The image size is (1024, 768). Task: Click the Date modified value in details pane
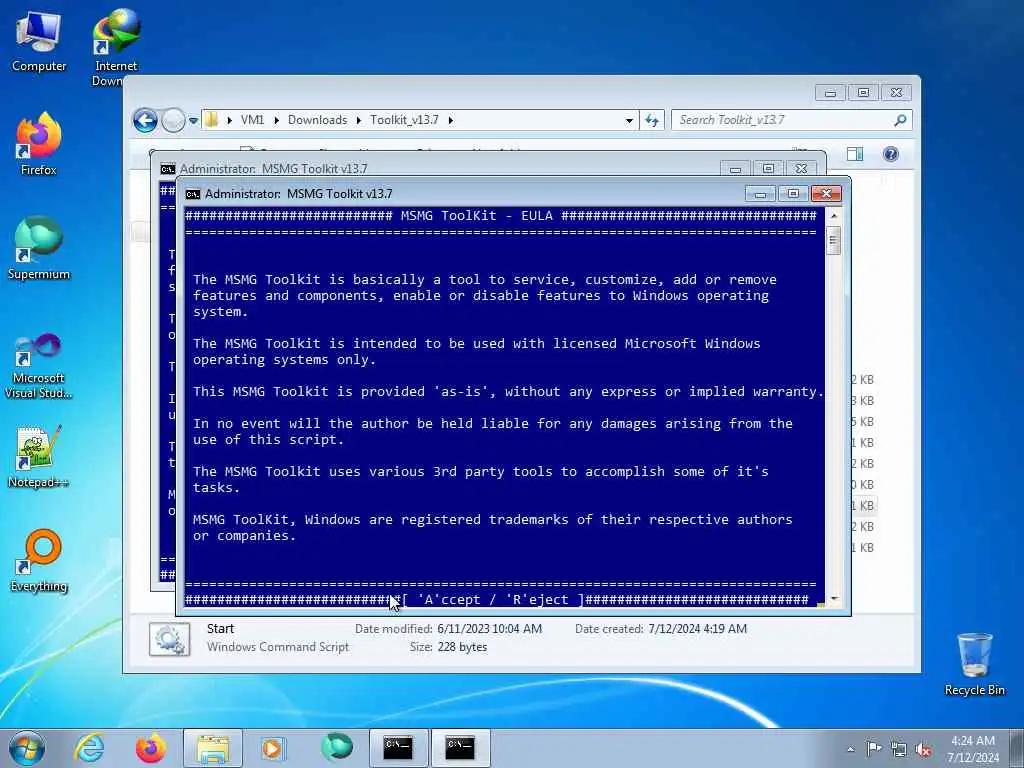point(489,629)
